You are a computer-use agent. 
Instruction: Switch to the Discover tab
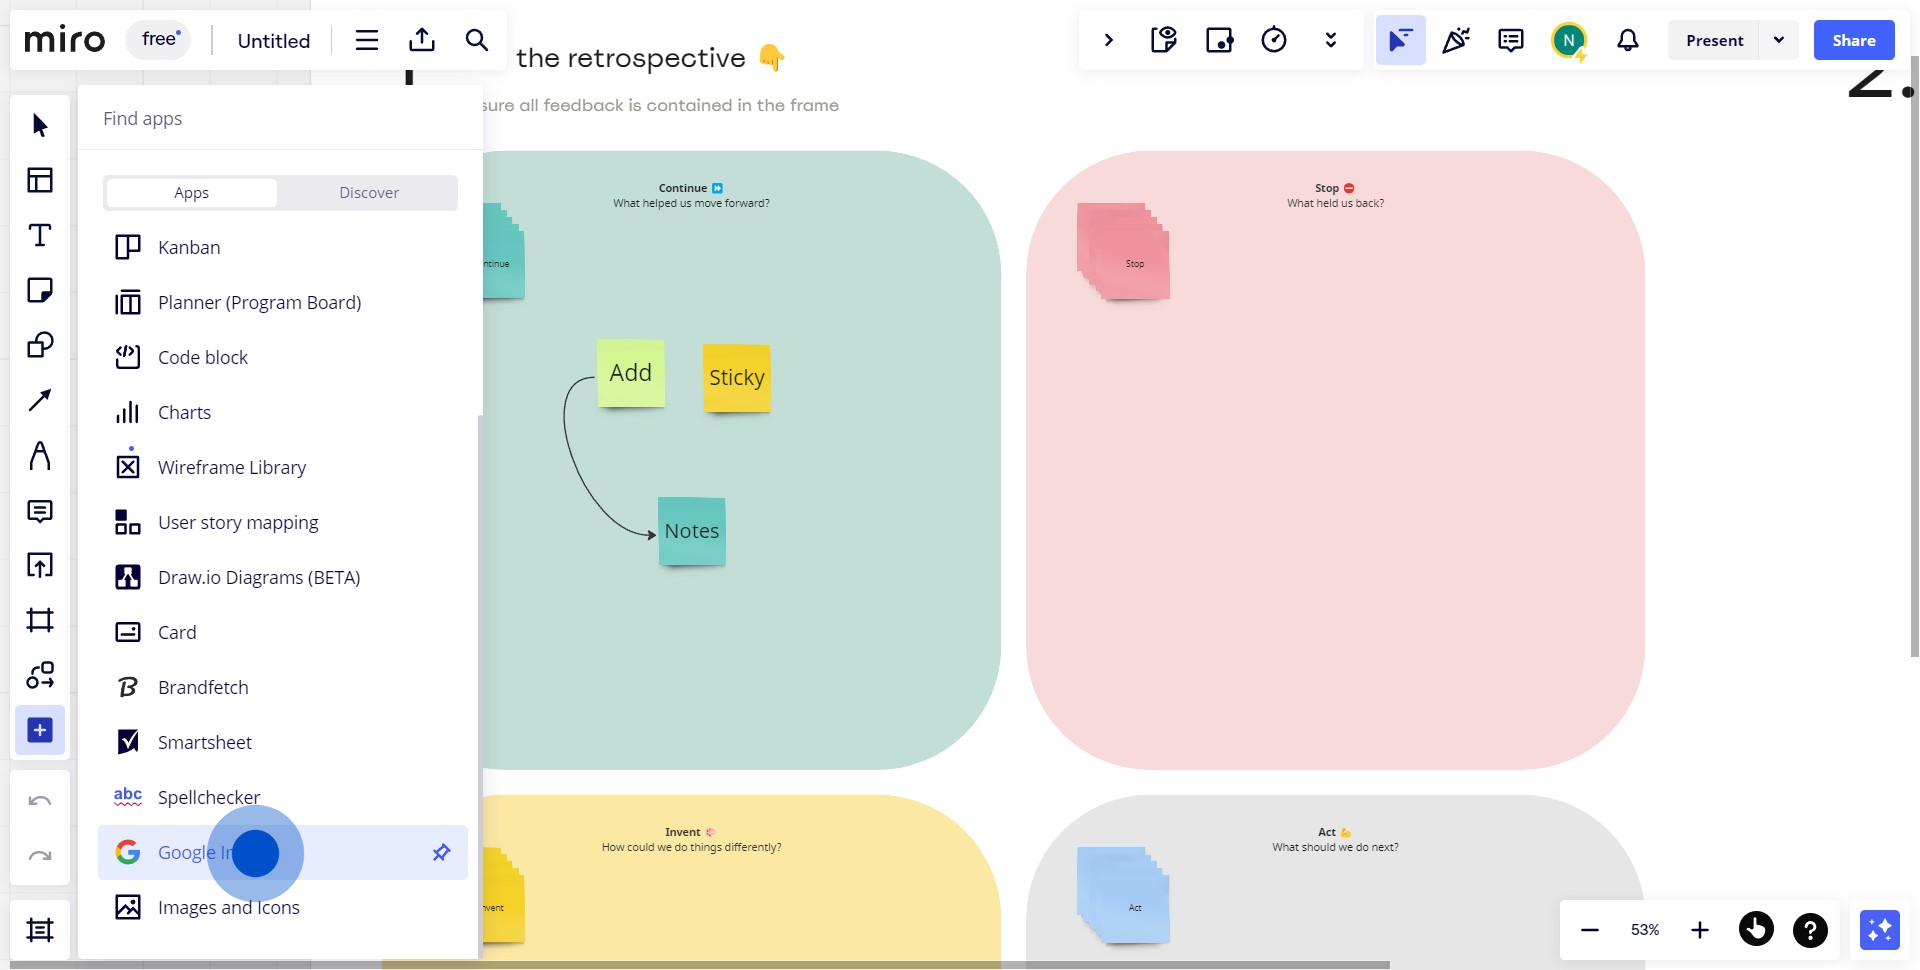pos(369,193)
